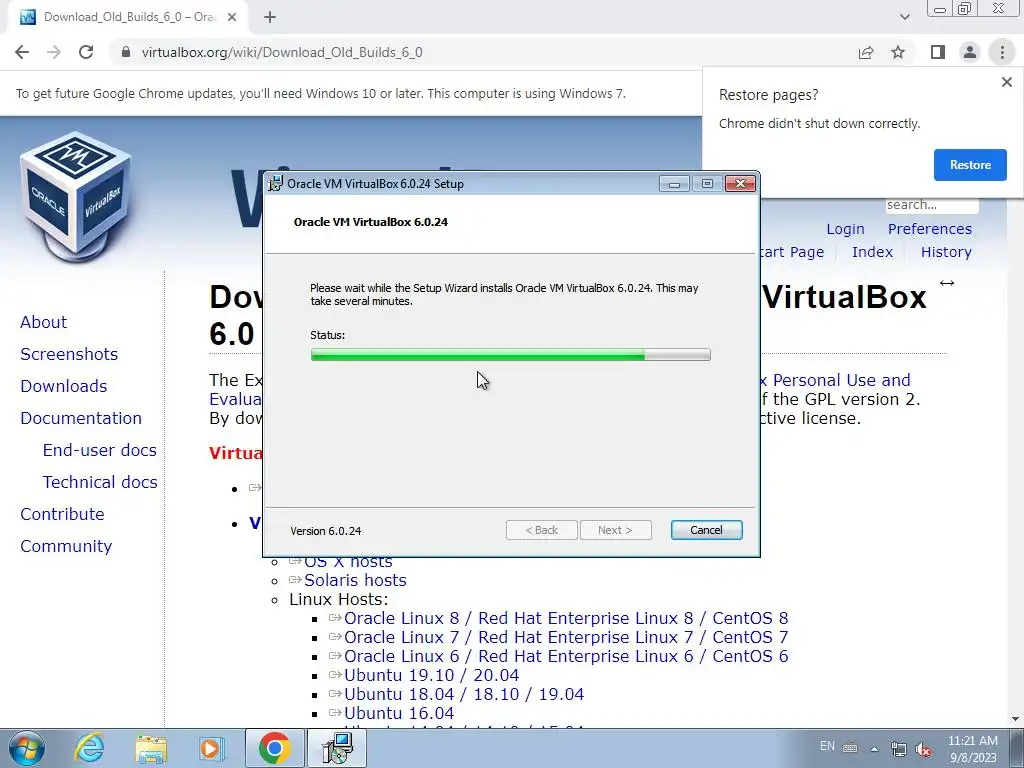
Task: Click the lock icon in address bar
Action: 126,52
